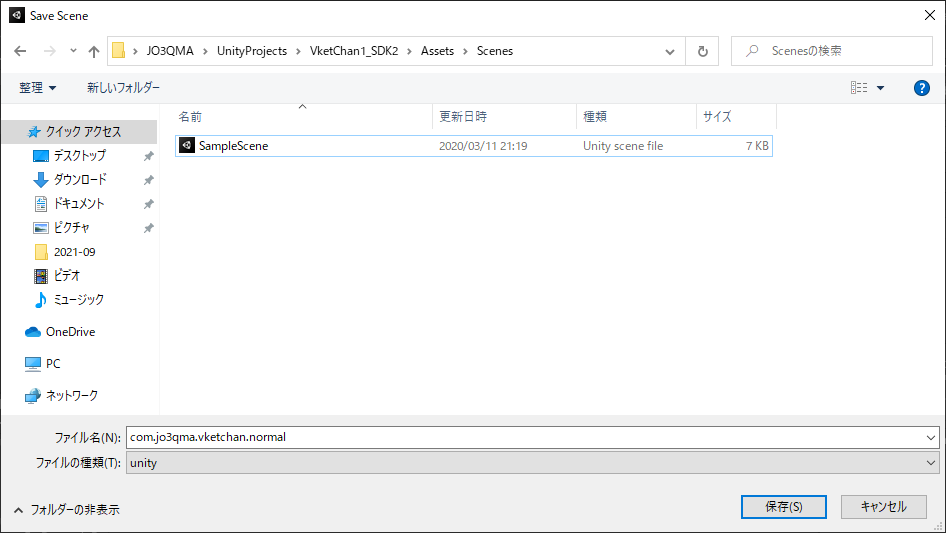Click the Unity icon in title bar
The image size is (946, 533).
[x=17, y=15]
